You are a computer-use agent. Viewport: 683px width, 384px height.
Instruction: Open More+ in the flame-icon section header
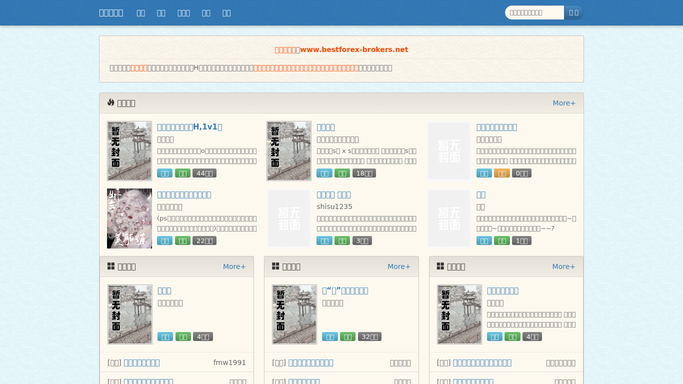coord(564,103)
